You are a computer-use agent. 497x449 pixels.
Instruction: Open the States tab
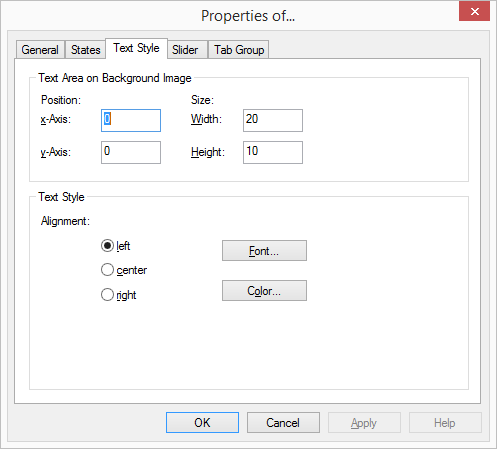(x=85, y=50)
